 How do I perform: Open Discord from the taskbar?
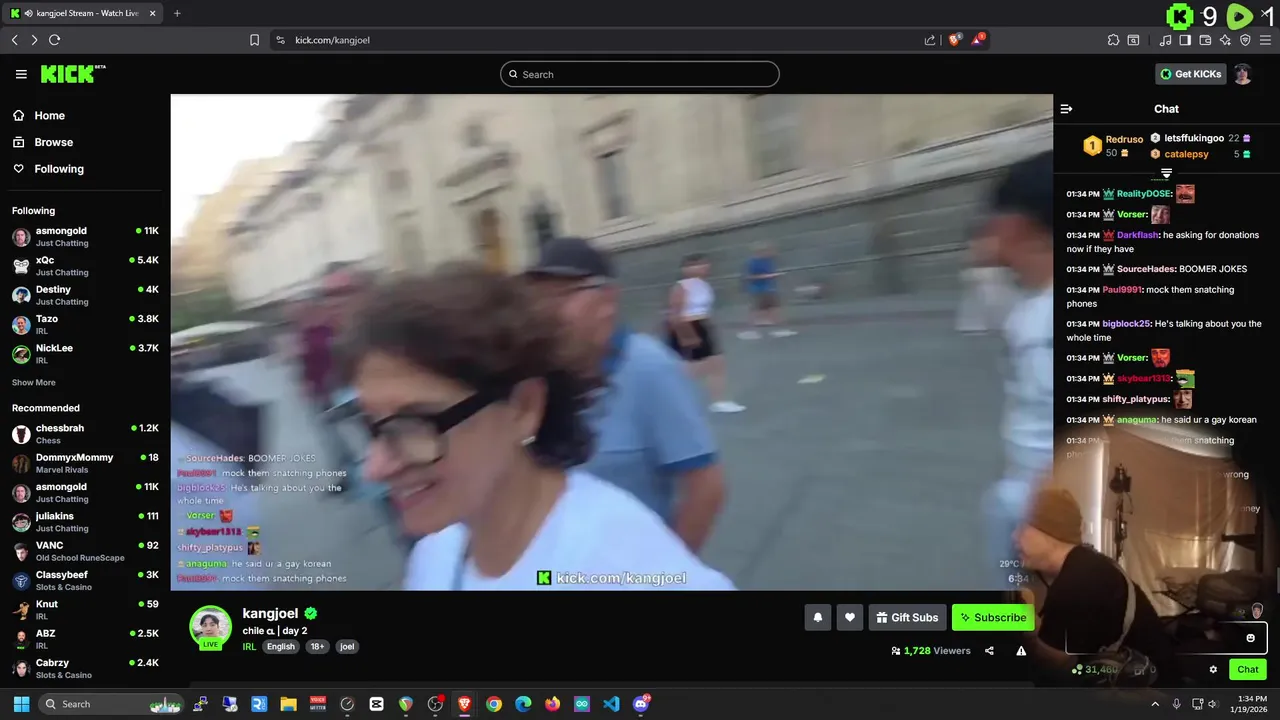pos(641,704)
